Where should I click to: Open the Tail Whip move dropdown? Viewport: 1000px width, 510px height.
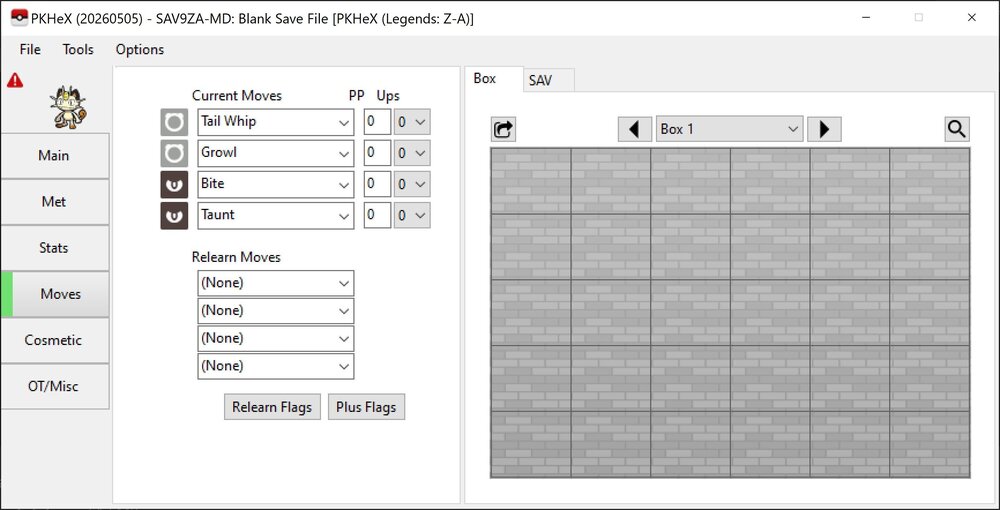click(276, 122)
